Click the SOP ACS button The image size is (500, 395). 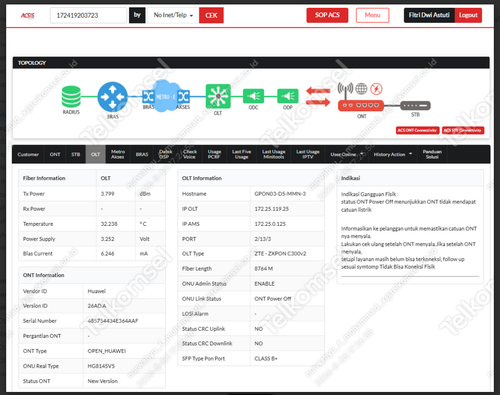point(327,15)
